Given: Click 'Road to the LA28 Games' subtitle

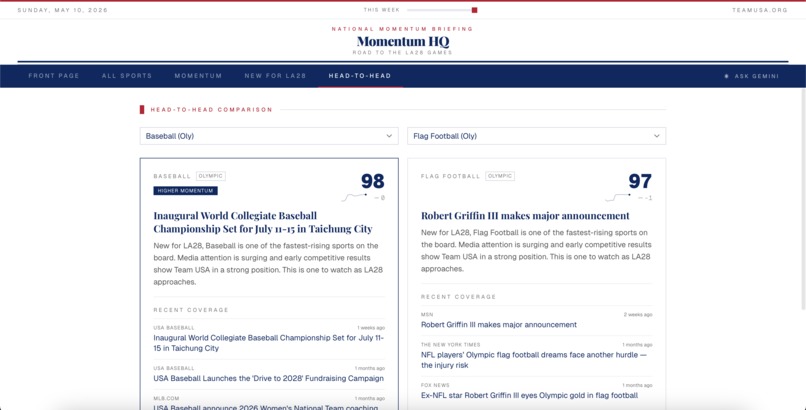Looking at the screenshot, I should 402,52.
